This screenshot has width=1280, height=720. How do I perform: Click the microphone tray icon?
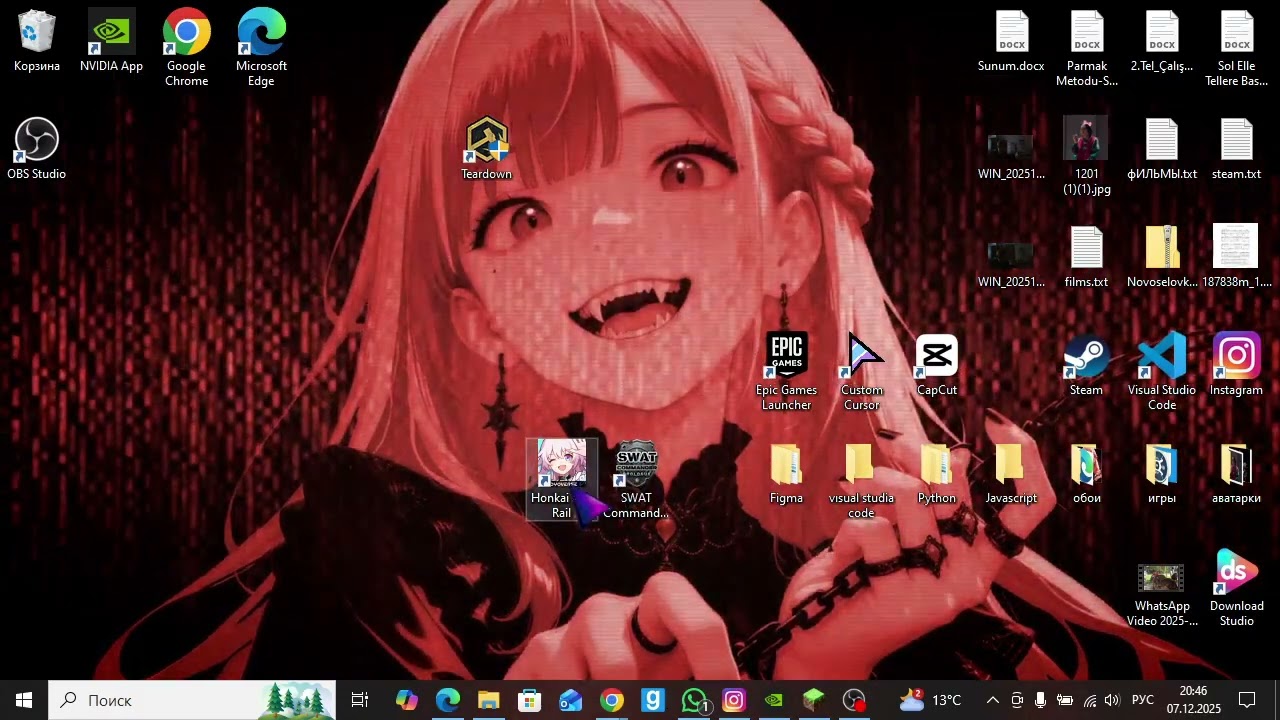point(1040,700)
